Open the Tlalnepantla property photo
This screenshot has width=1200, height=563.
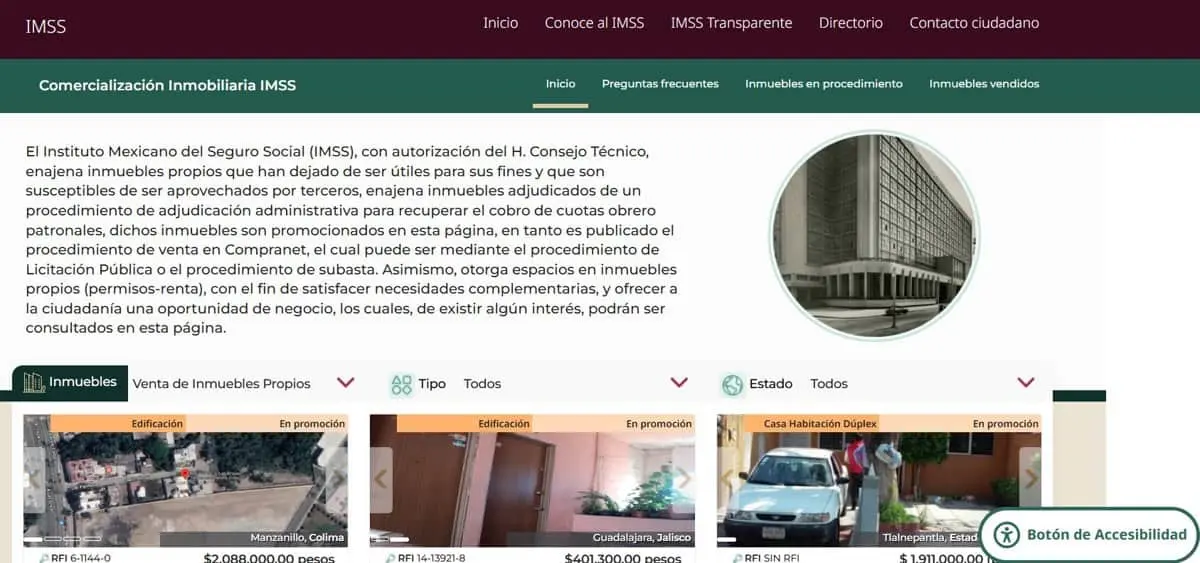[879, 480]
